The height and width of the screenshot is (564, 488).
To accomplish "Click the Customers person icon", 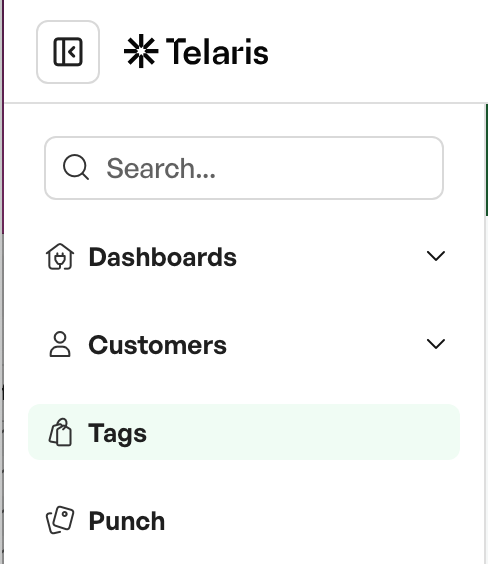I will coord(60,344).
